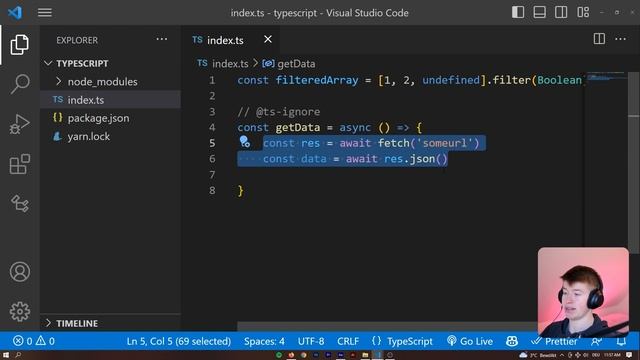Open the hamburger application menu
Viewport: 640px width, 360px height.
44,13
